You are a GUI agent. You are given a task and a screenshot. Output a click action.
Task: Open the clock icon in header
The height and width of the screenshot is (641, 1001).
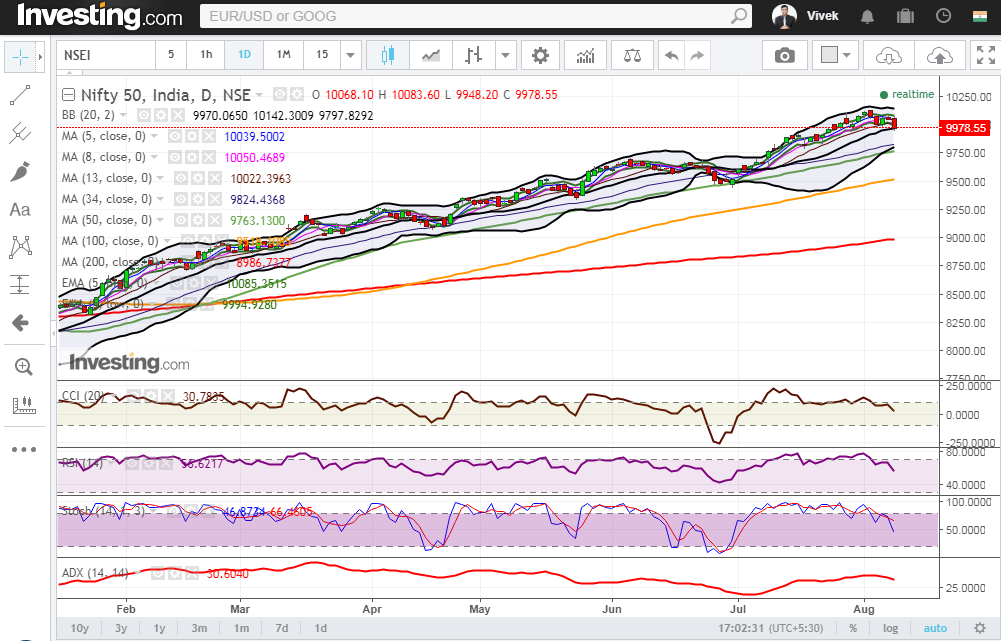tap(943, 16)
